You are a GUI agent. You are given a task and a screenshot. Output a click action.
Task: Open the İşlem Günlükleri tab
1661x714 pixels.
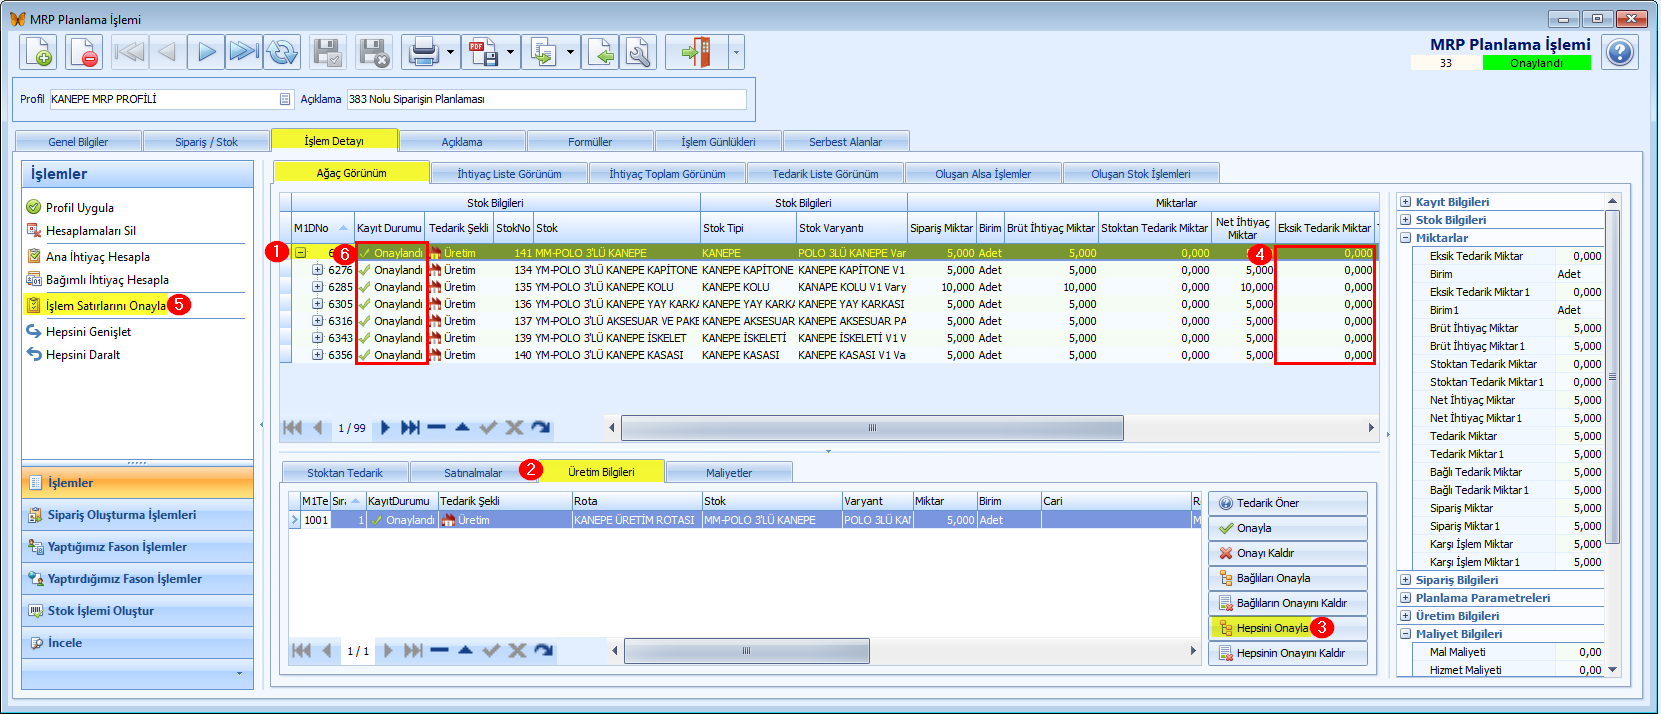coord(718,142)
